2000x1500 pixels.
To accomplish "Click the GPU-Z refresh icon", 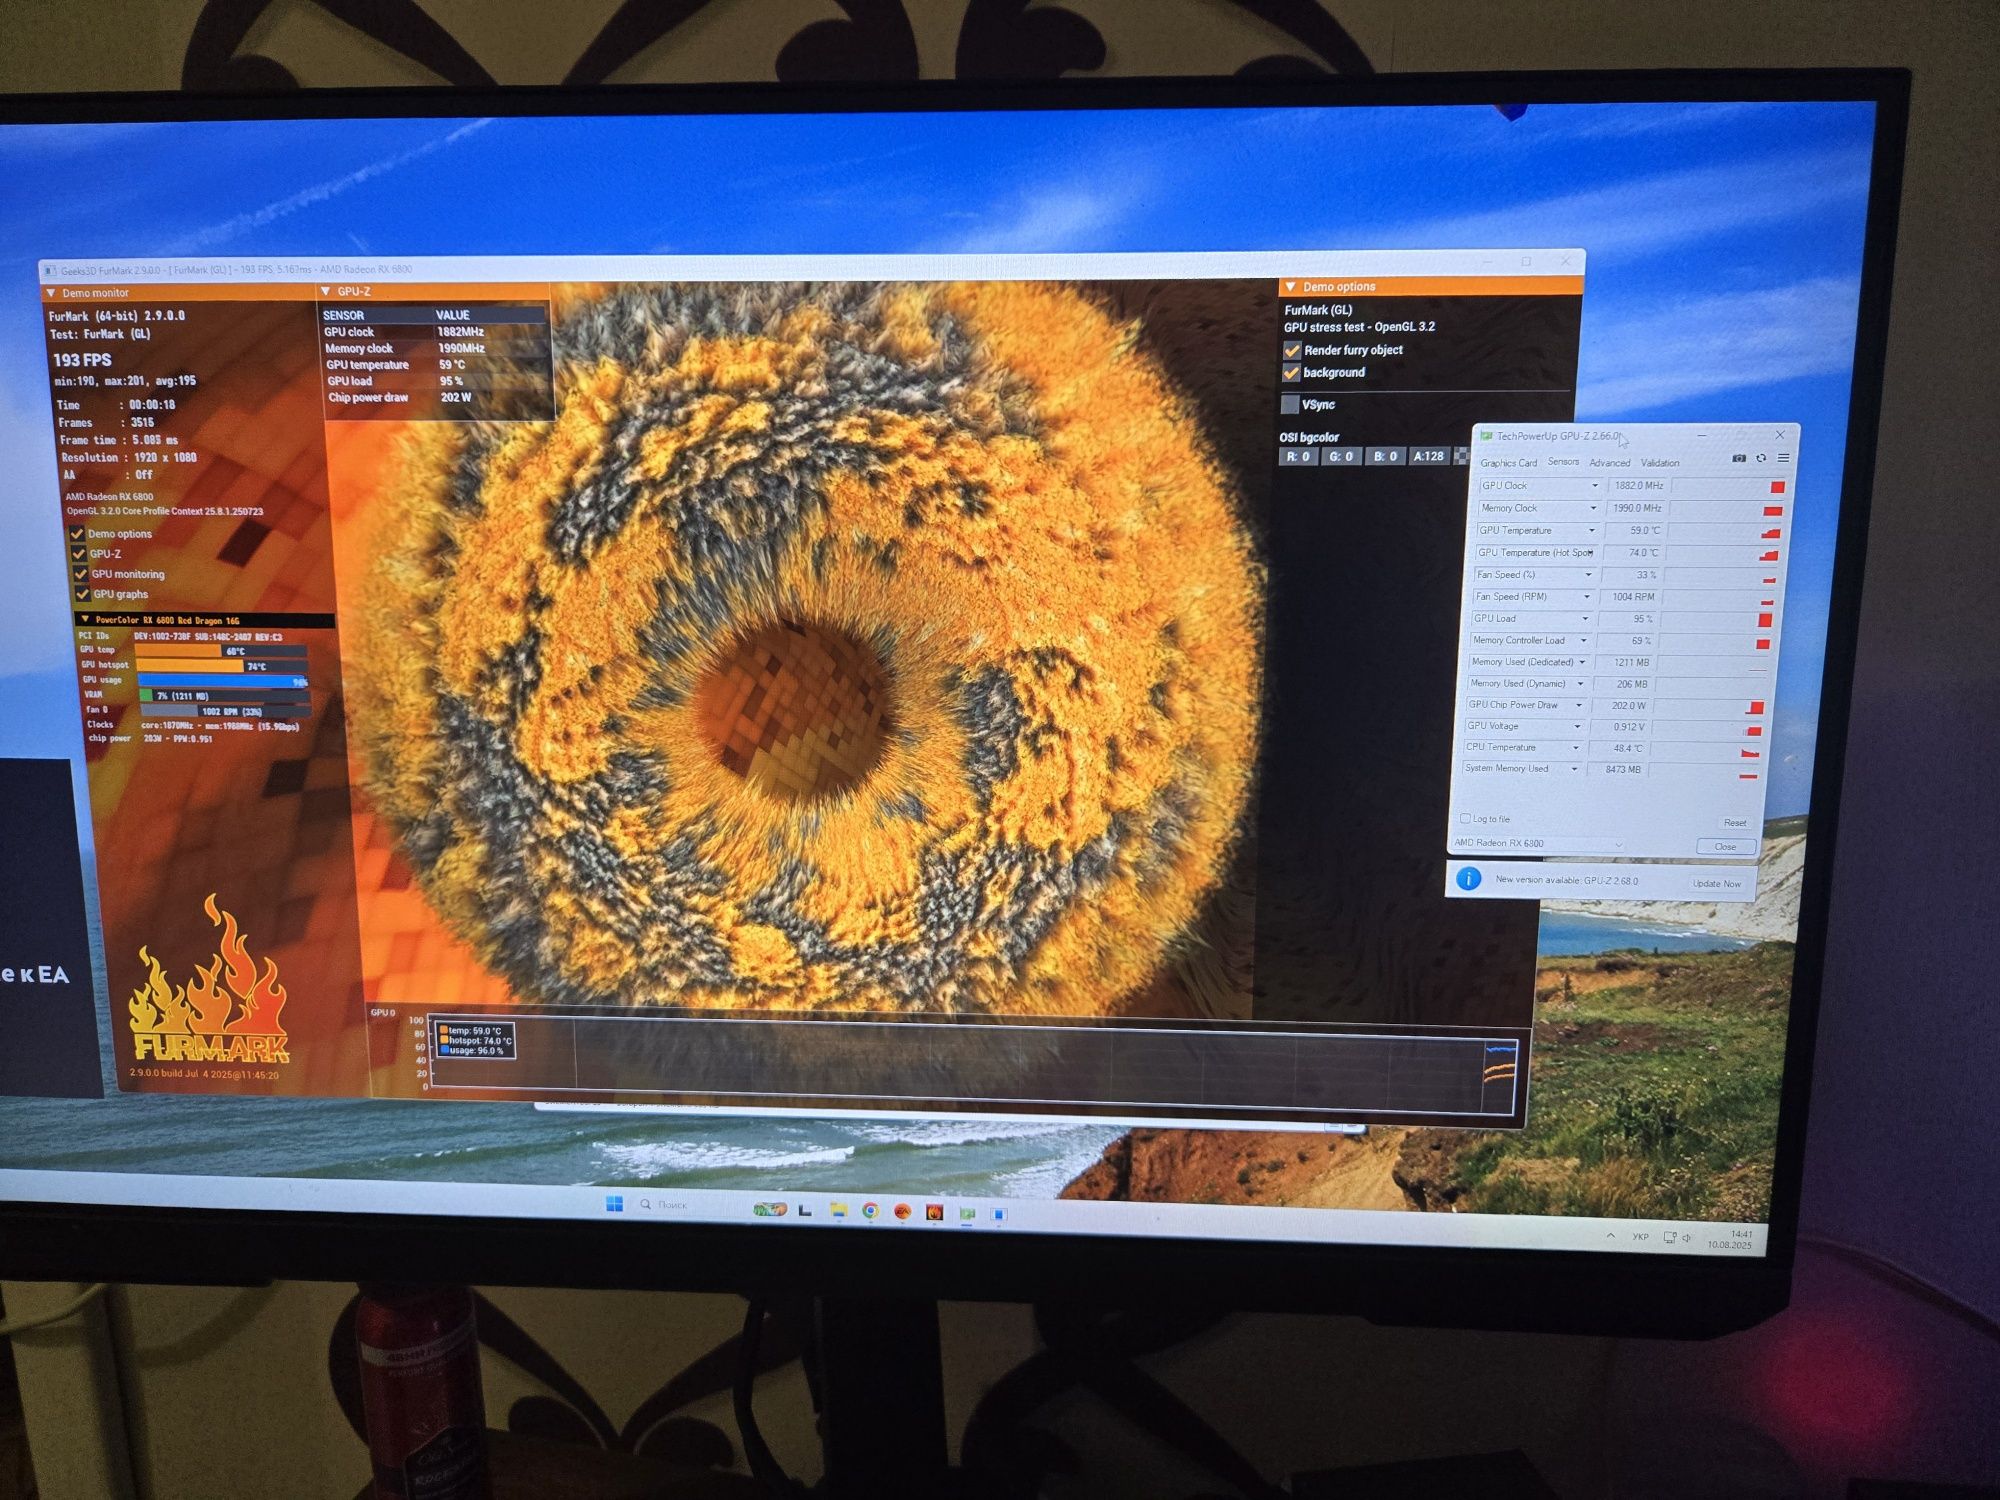I will point(1761,458).
